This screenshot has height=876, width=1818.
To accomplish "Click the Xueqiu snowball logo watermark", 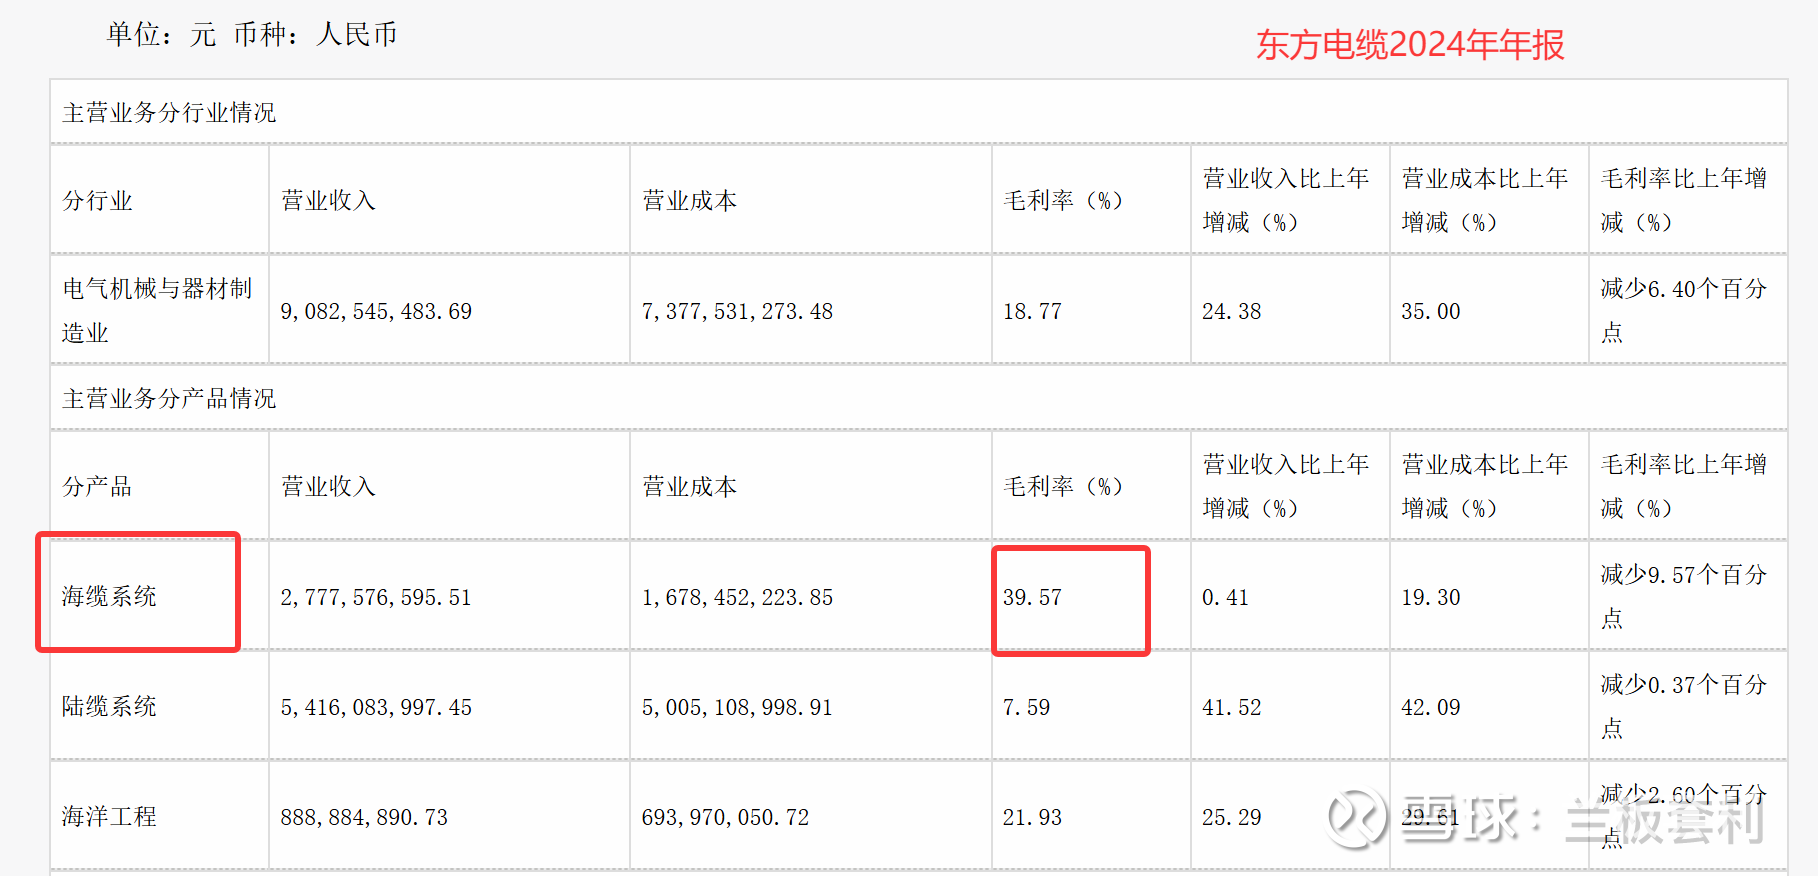I will tap(1356, 817).
